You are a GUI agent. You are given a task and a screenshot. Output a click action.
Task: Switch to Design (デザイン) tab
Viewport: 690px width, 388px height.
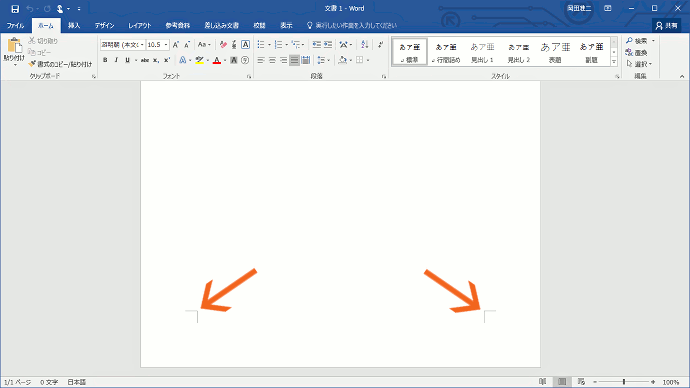pos(105,26)
